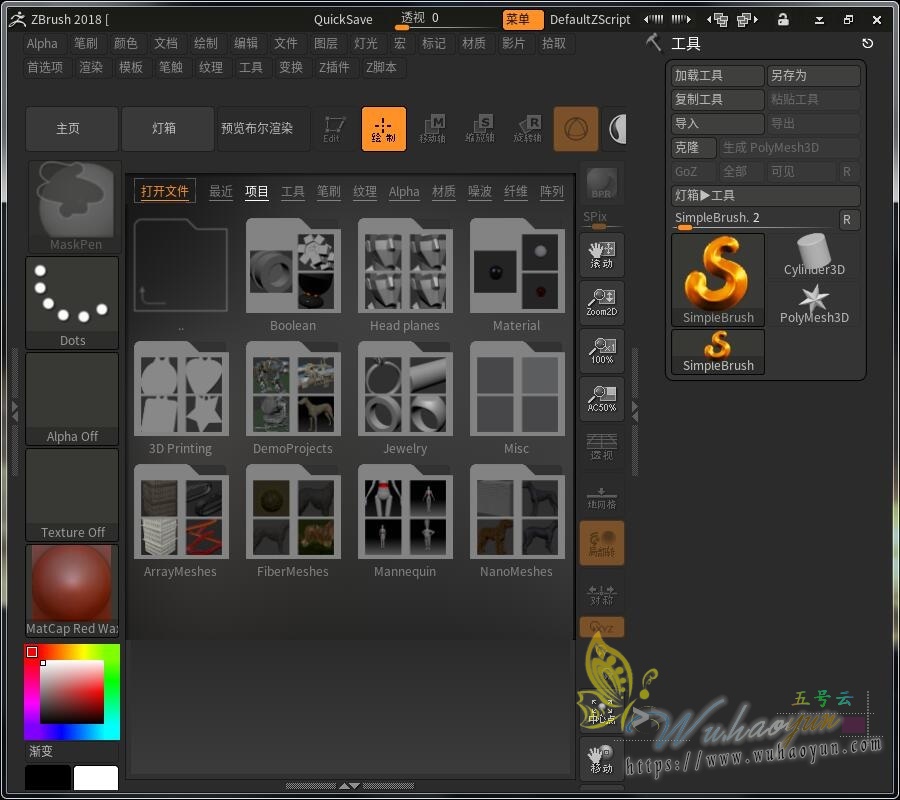
Task: Select the Cylinder3D tool
Action: coord(814,256)
